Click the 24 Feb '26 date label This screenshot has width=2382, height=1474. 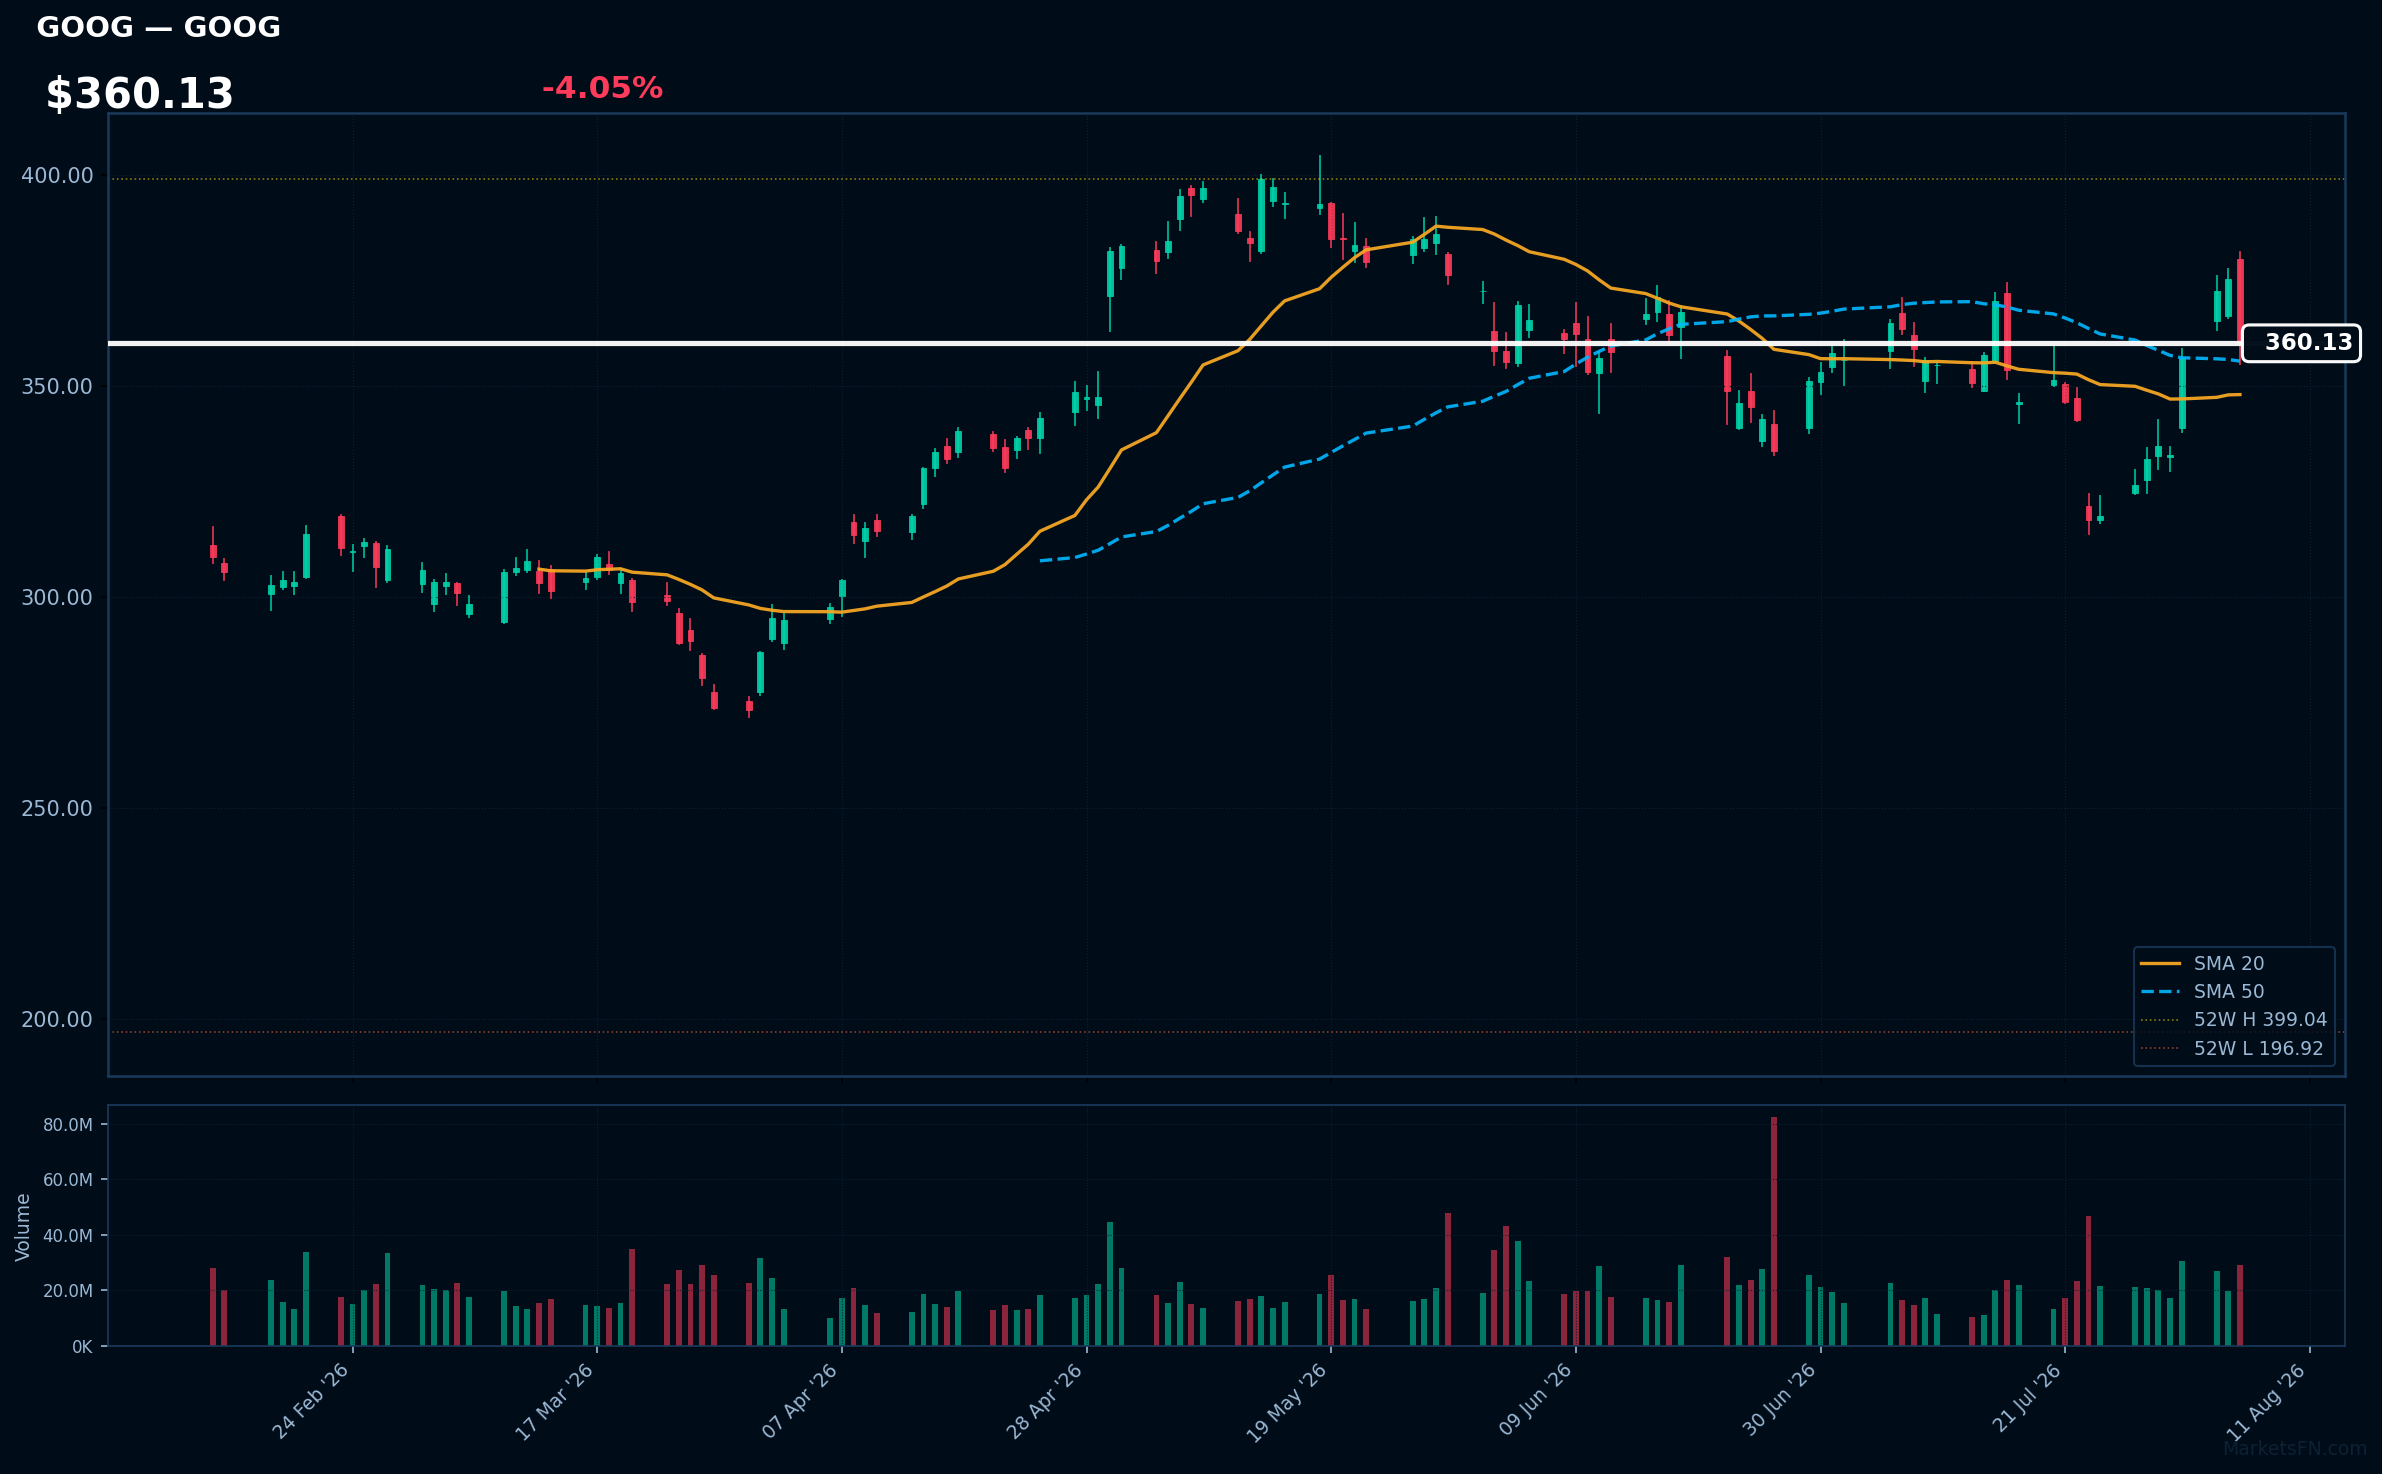[x=311, y=1401]
